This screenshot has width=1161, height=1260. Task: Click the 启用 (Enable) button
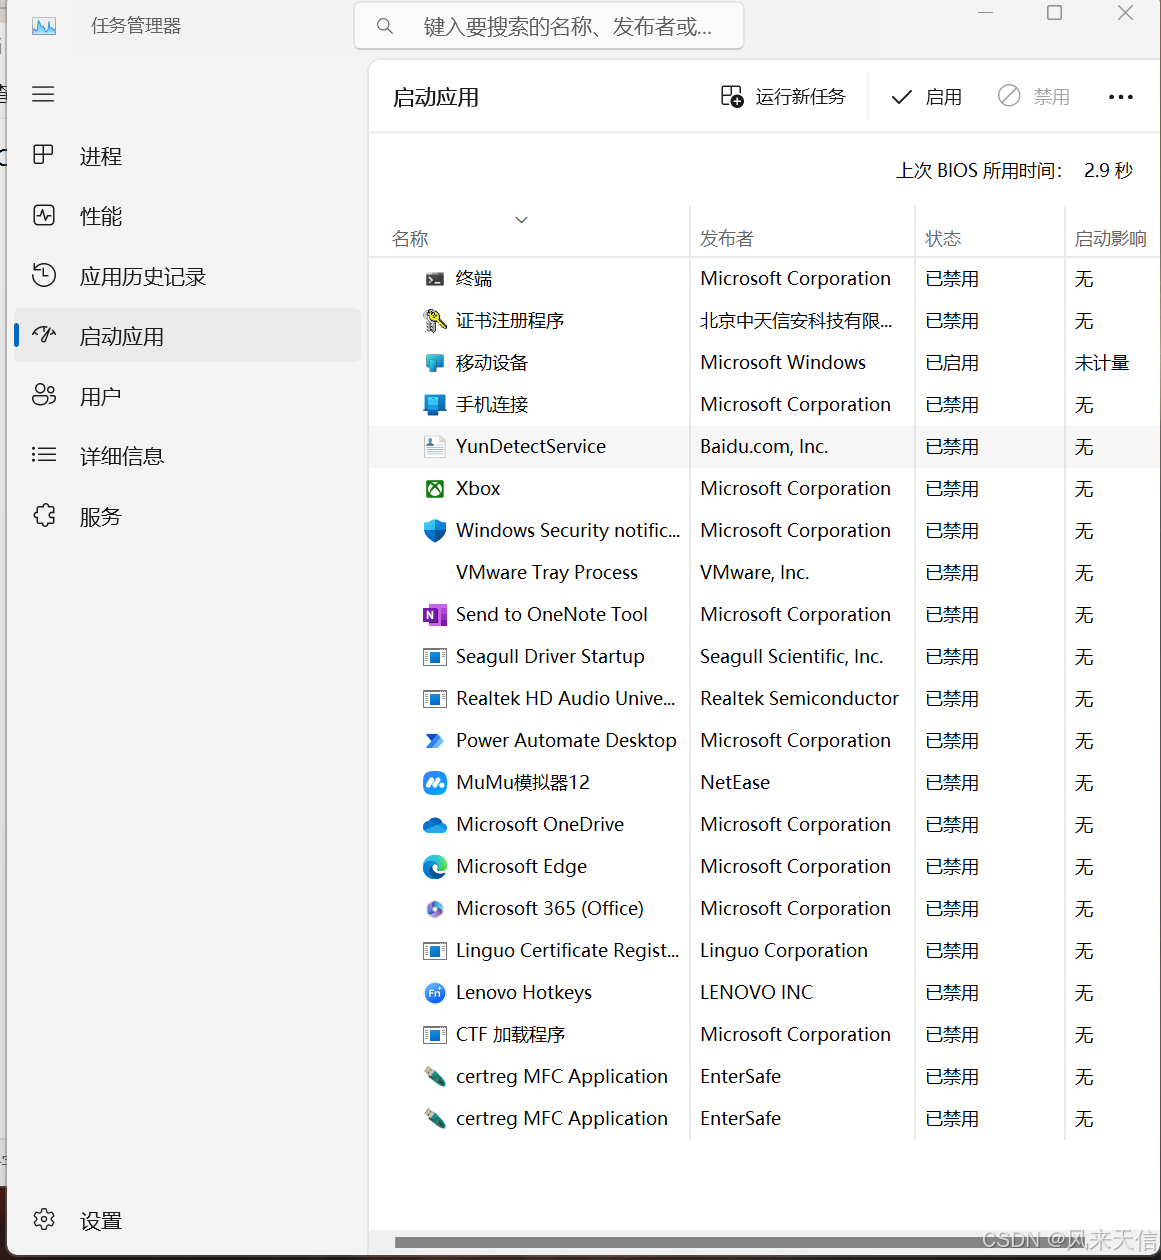[x=927, y=97]
